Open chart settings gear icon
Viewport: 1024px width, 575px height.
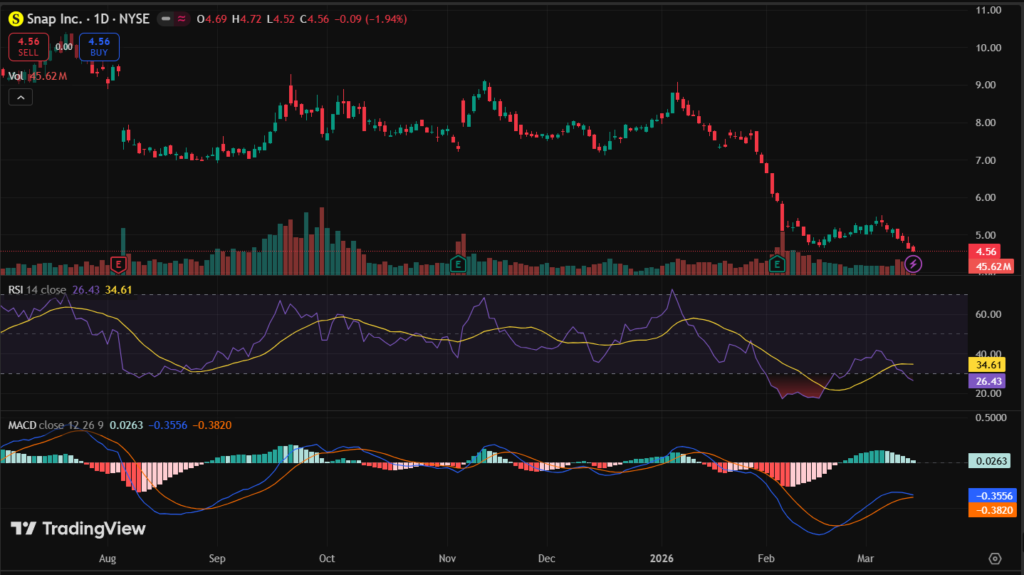(x=995, y=558)
